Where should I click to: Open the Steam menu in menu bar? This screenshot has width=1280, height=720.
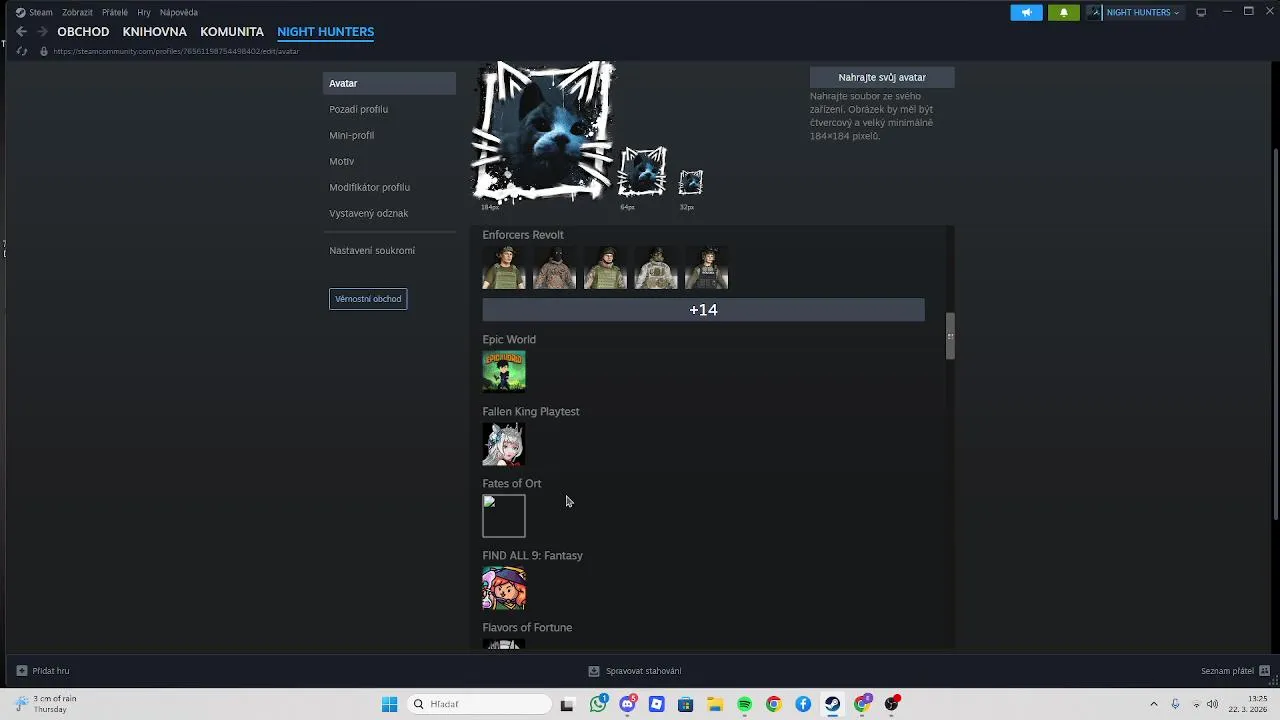[34, 12]
